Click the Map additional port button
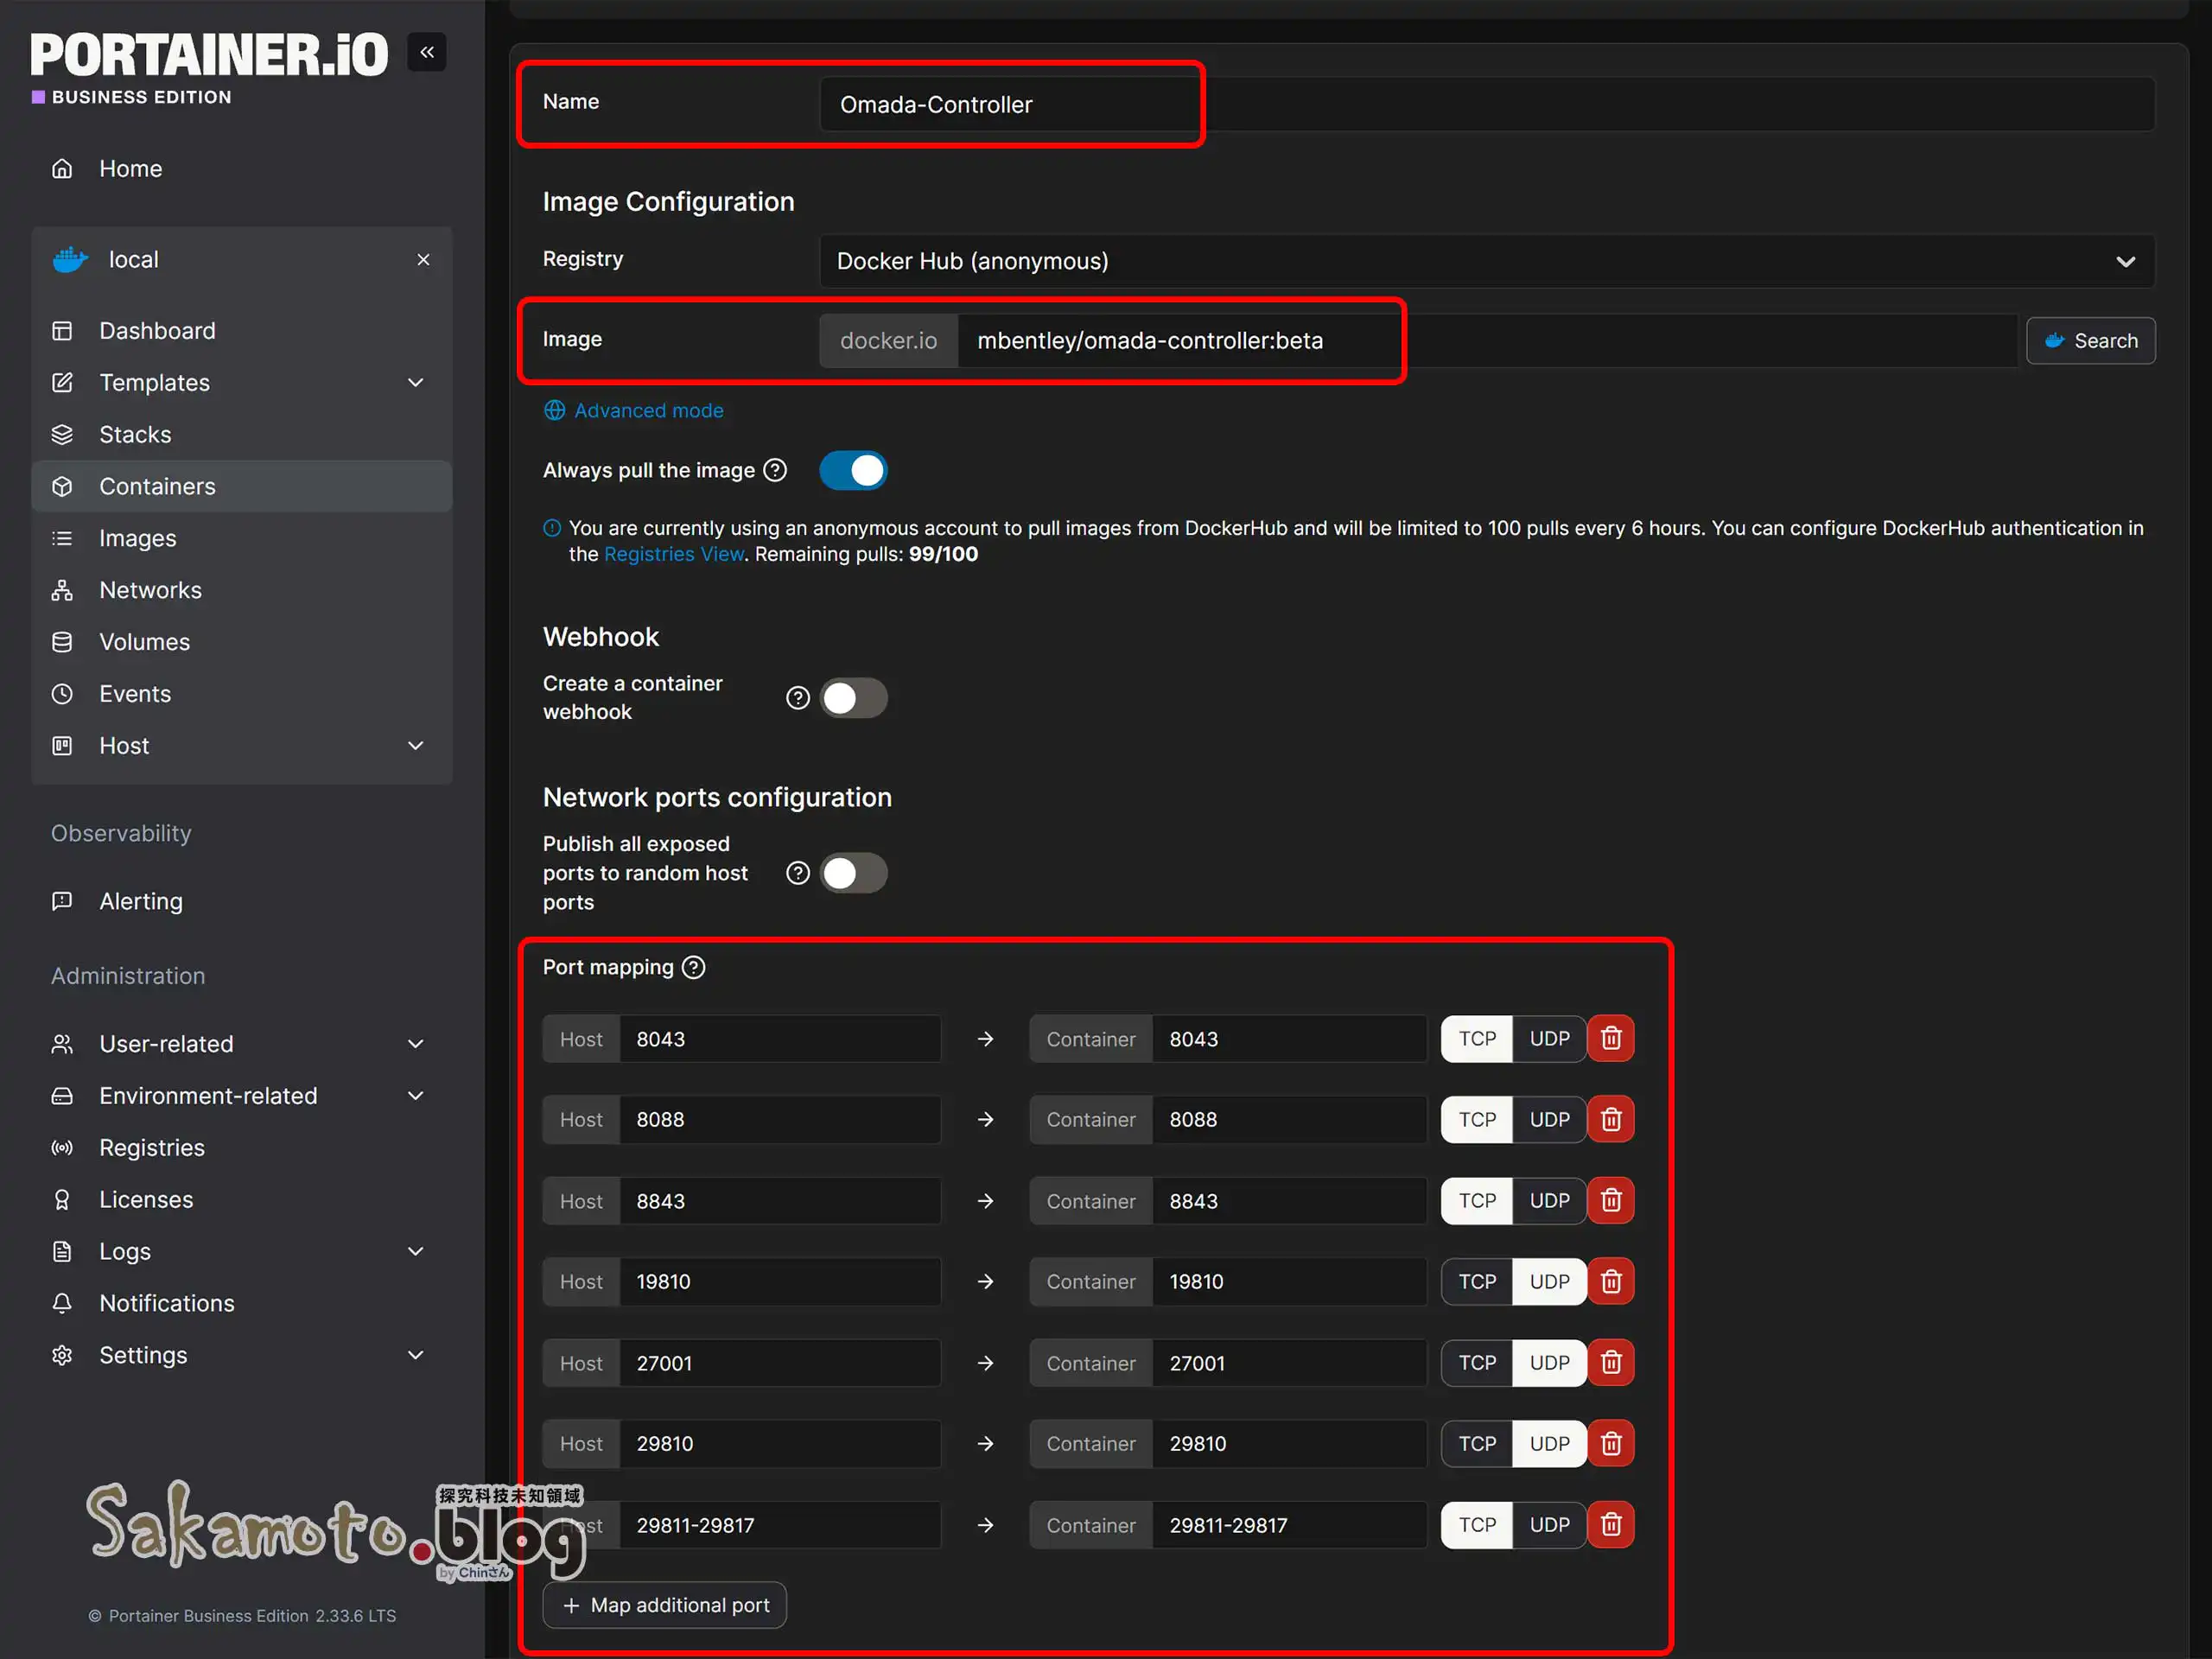The image size is (2212, 1659). [665, 1605]
